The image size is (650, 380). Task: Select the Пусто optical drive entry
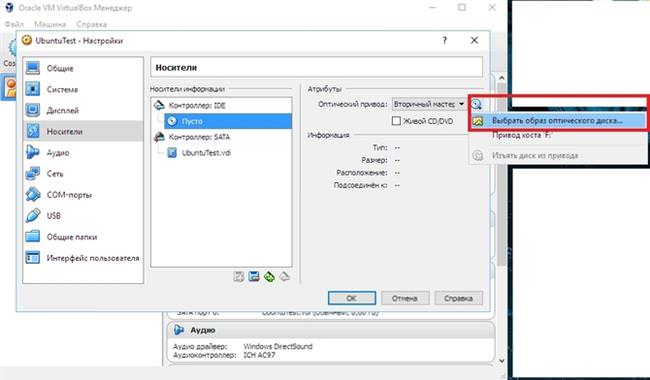pos(228,121)
